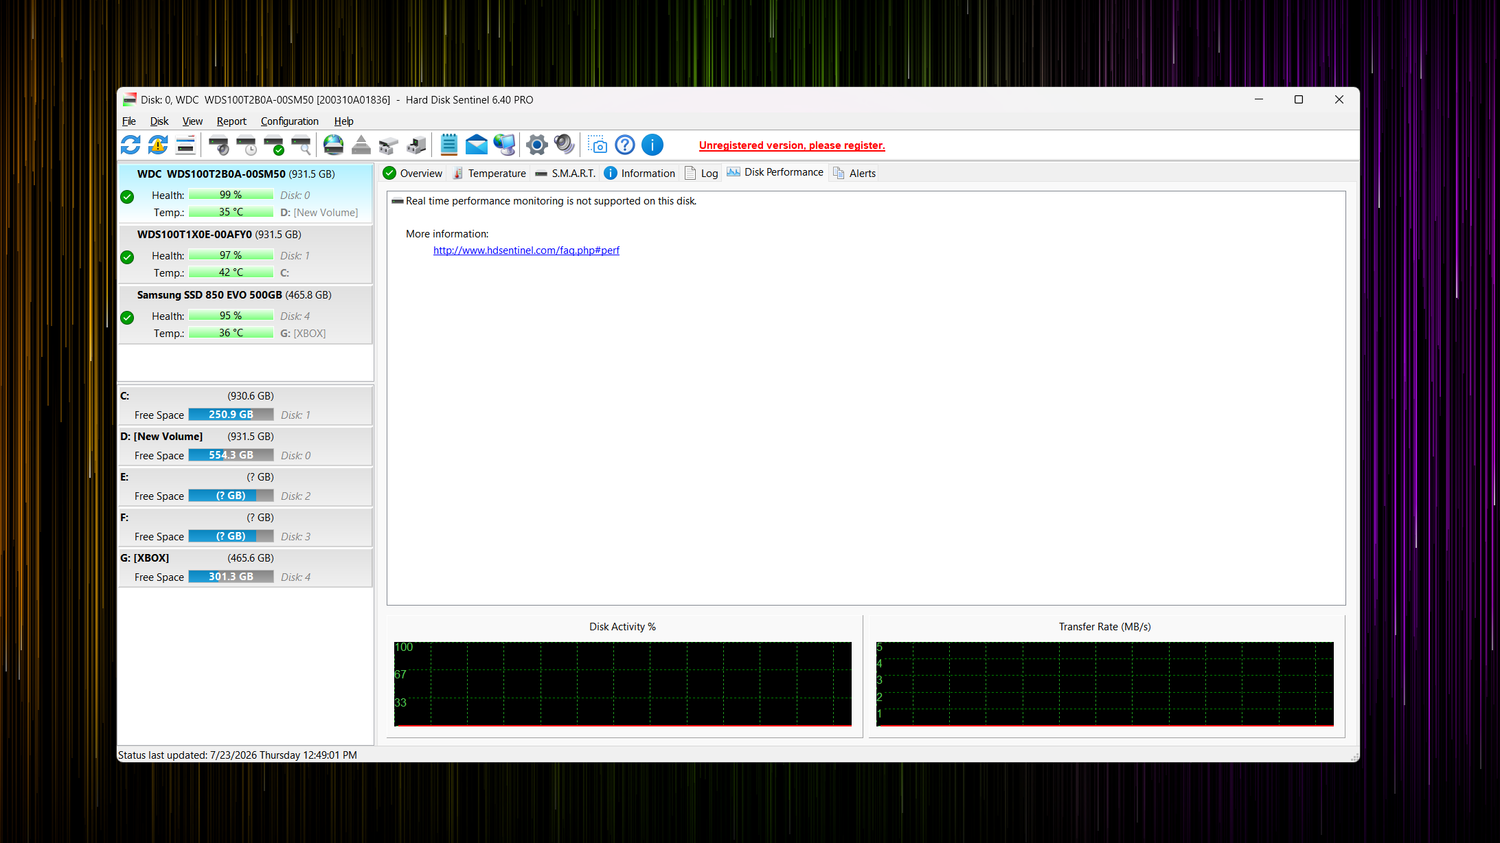Click the 42 °C temperature bar

(x=231, y=272)
